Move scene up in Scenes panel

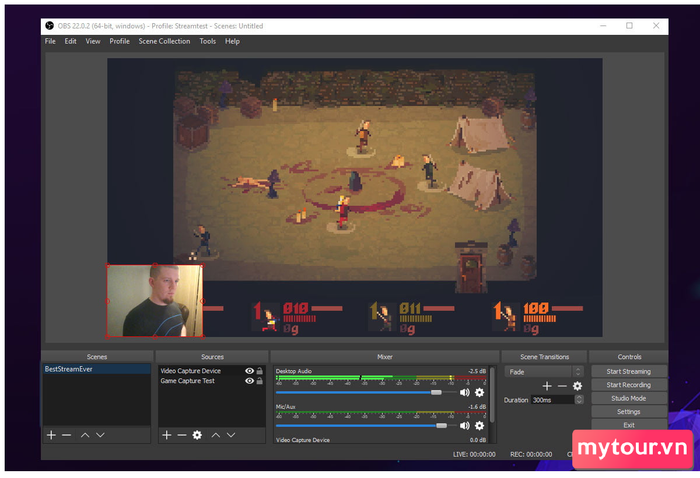pos(85,435)
